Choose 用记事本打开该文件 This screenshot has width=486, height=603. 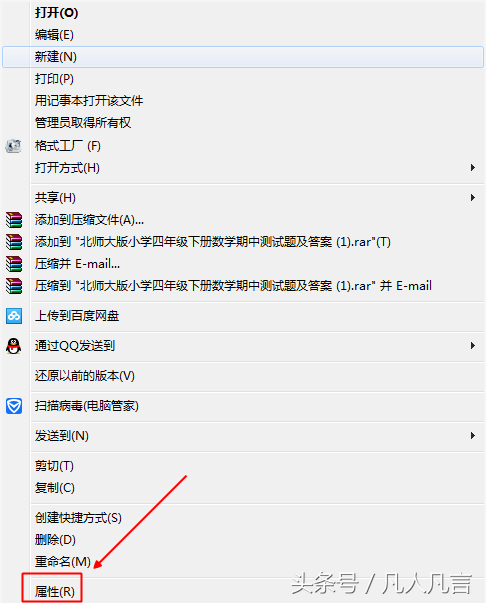pos(89,101)
